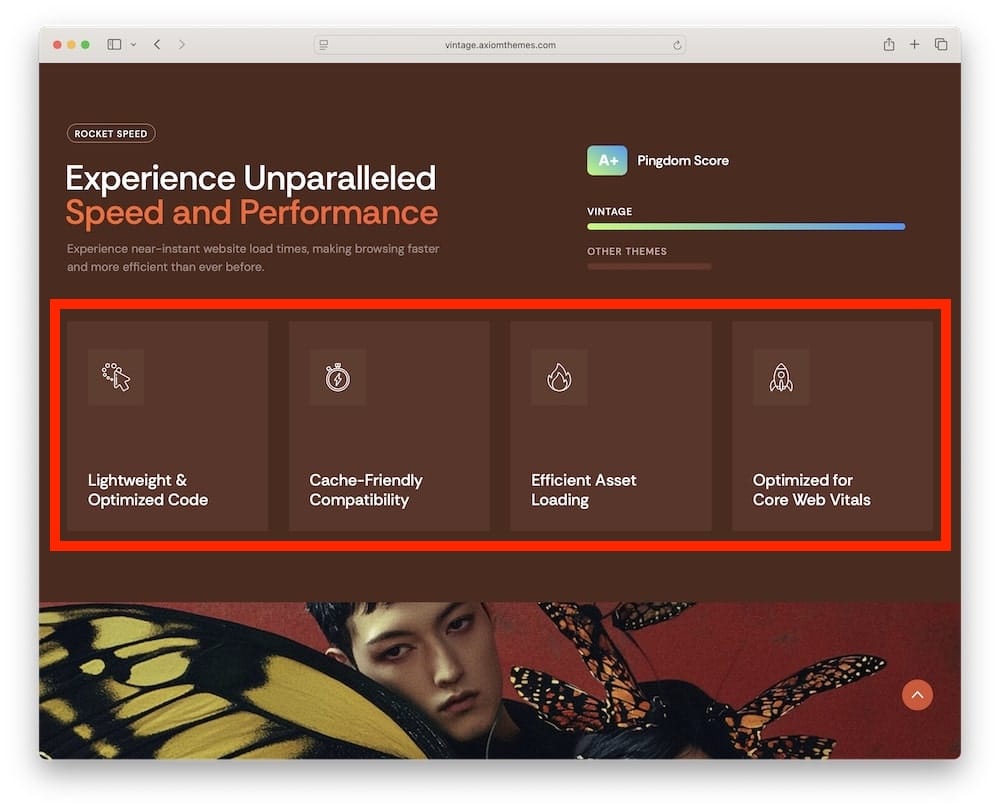Click the VINTAGE gradient progress bar

coord(746,226)
